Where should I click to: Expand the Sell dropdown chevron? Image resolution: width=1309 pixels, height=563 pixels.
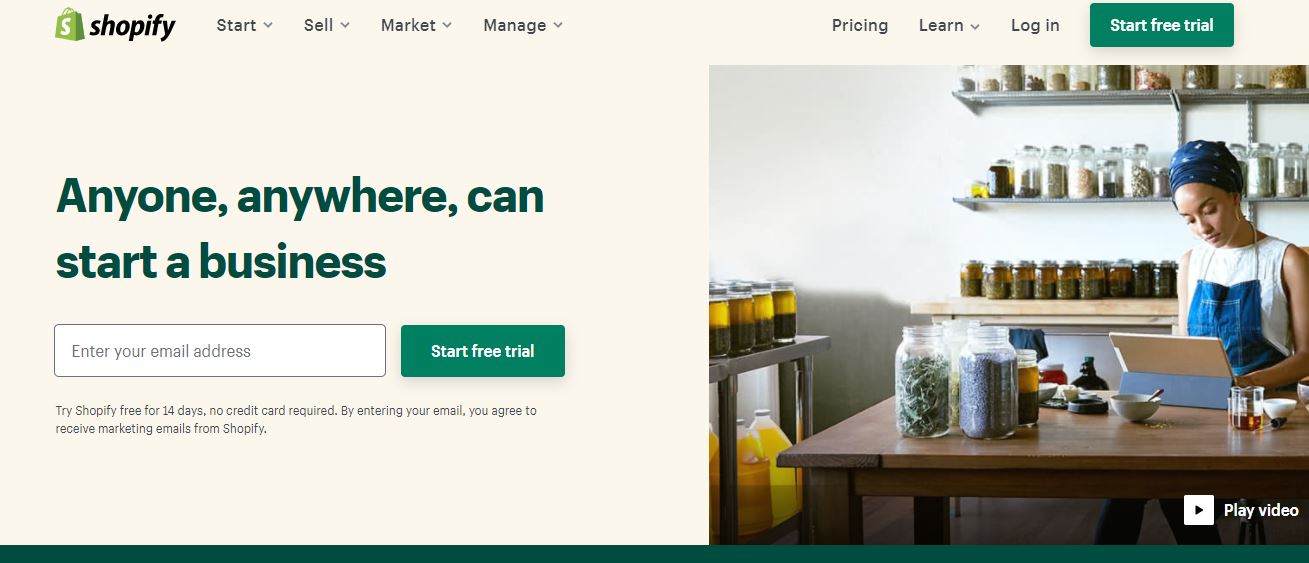(345, 26)
